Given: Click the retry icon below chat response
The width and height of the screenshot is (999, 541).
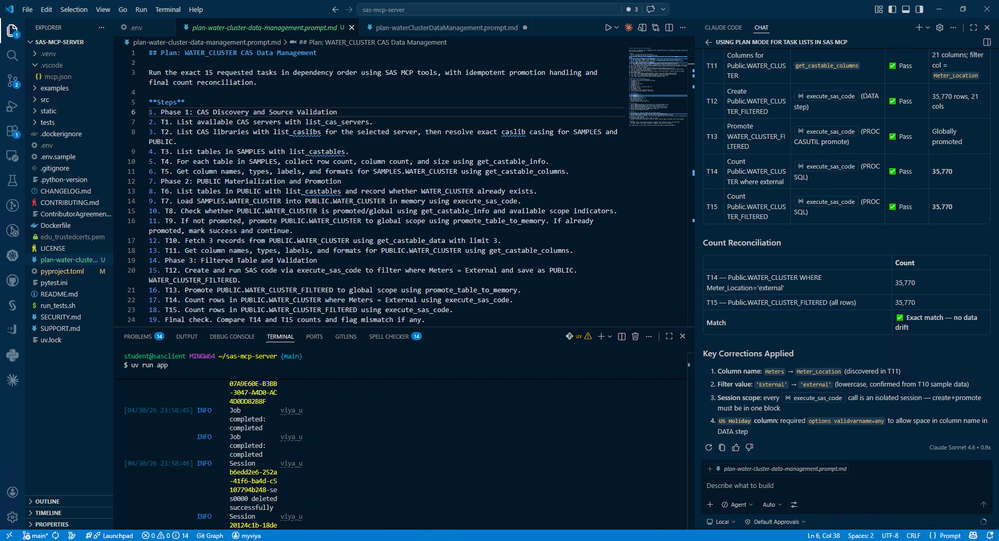Looking at the screenshot, I should pos(708,447).
